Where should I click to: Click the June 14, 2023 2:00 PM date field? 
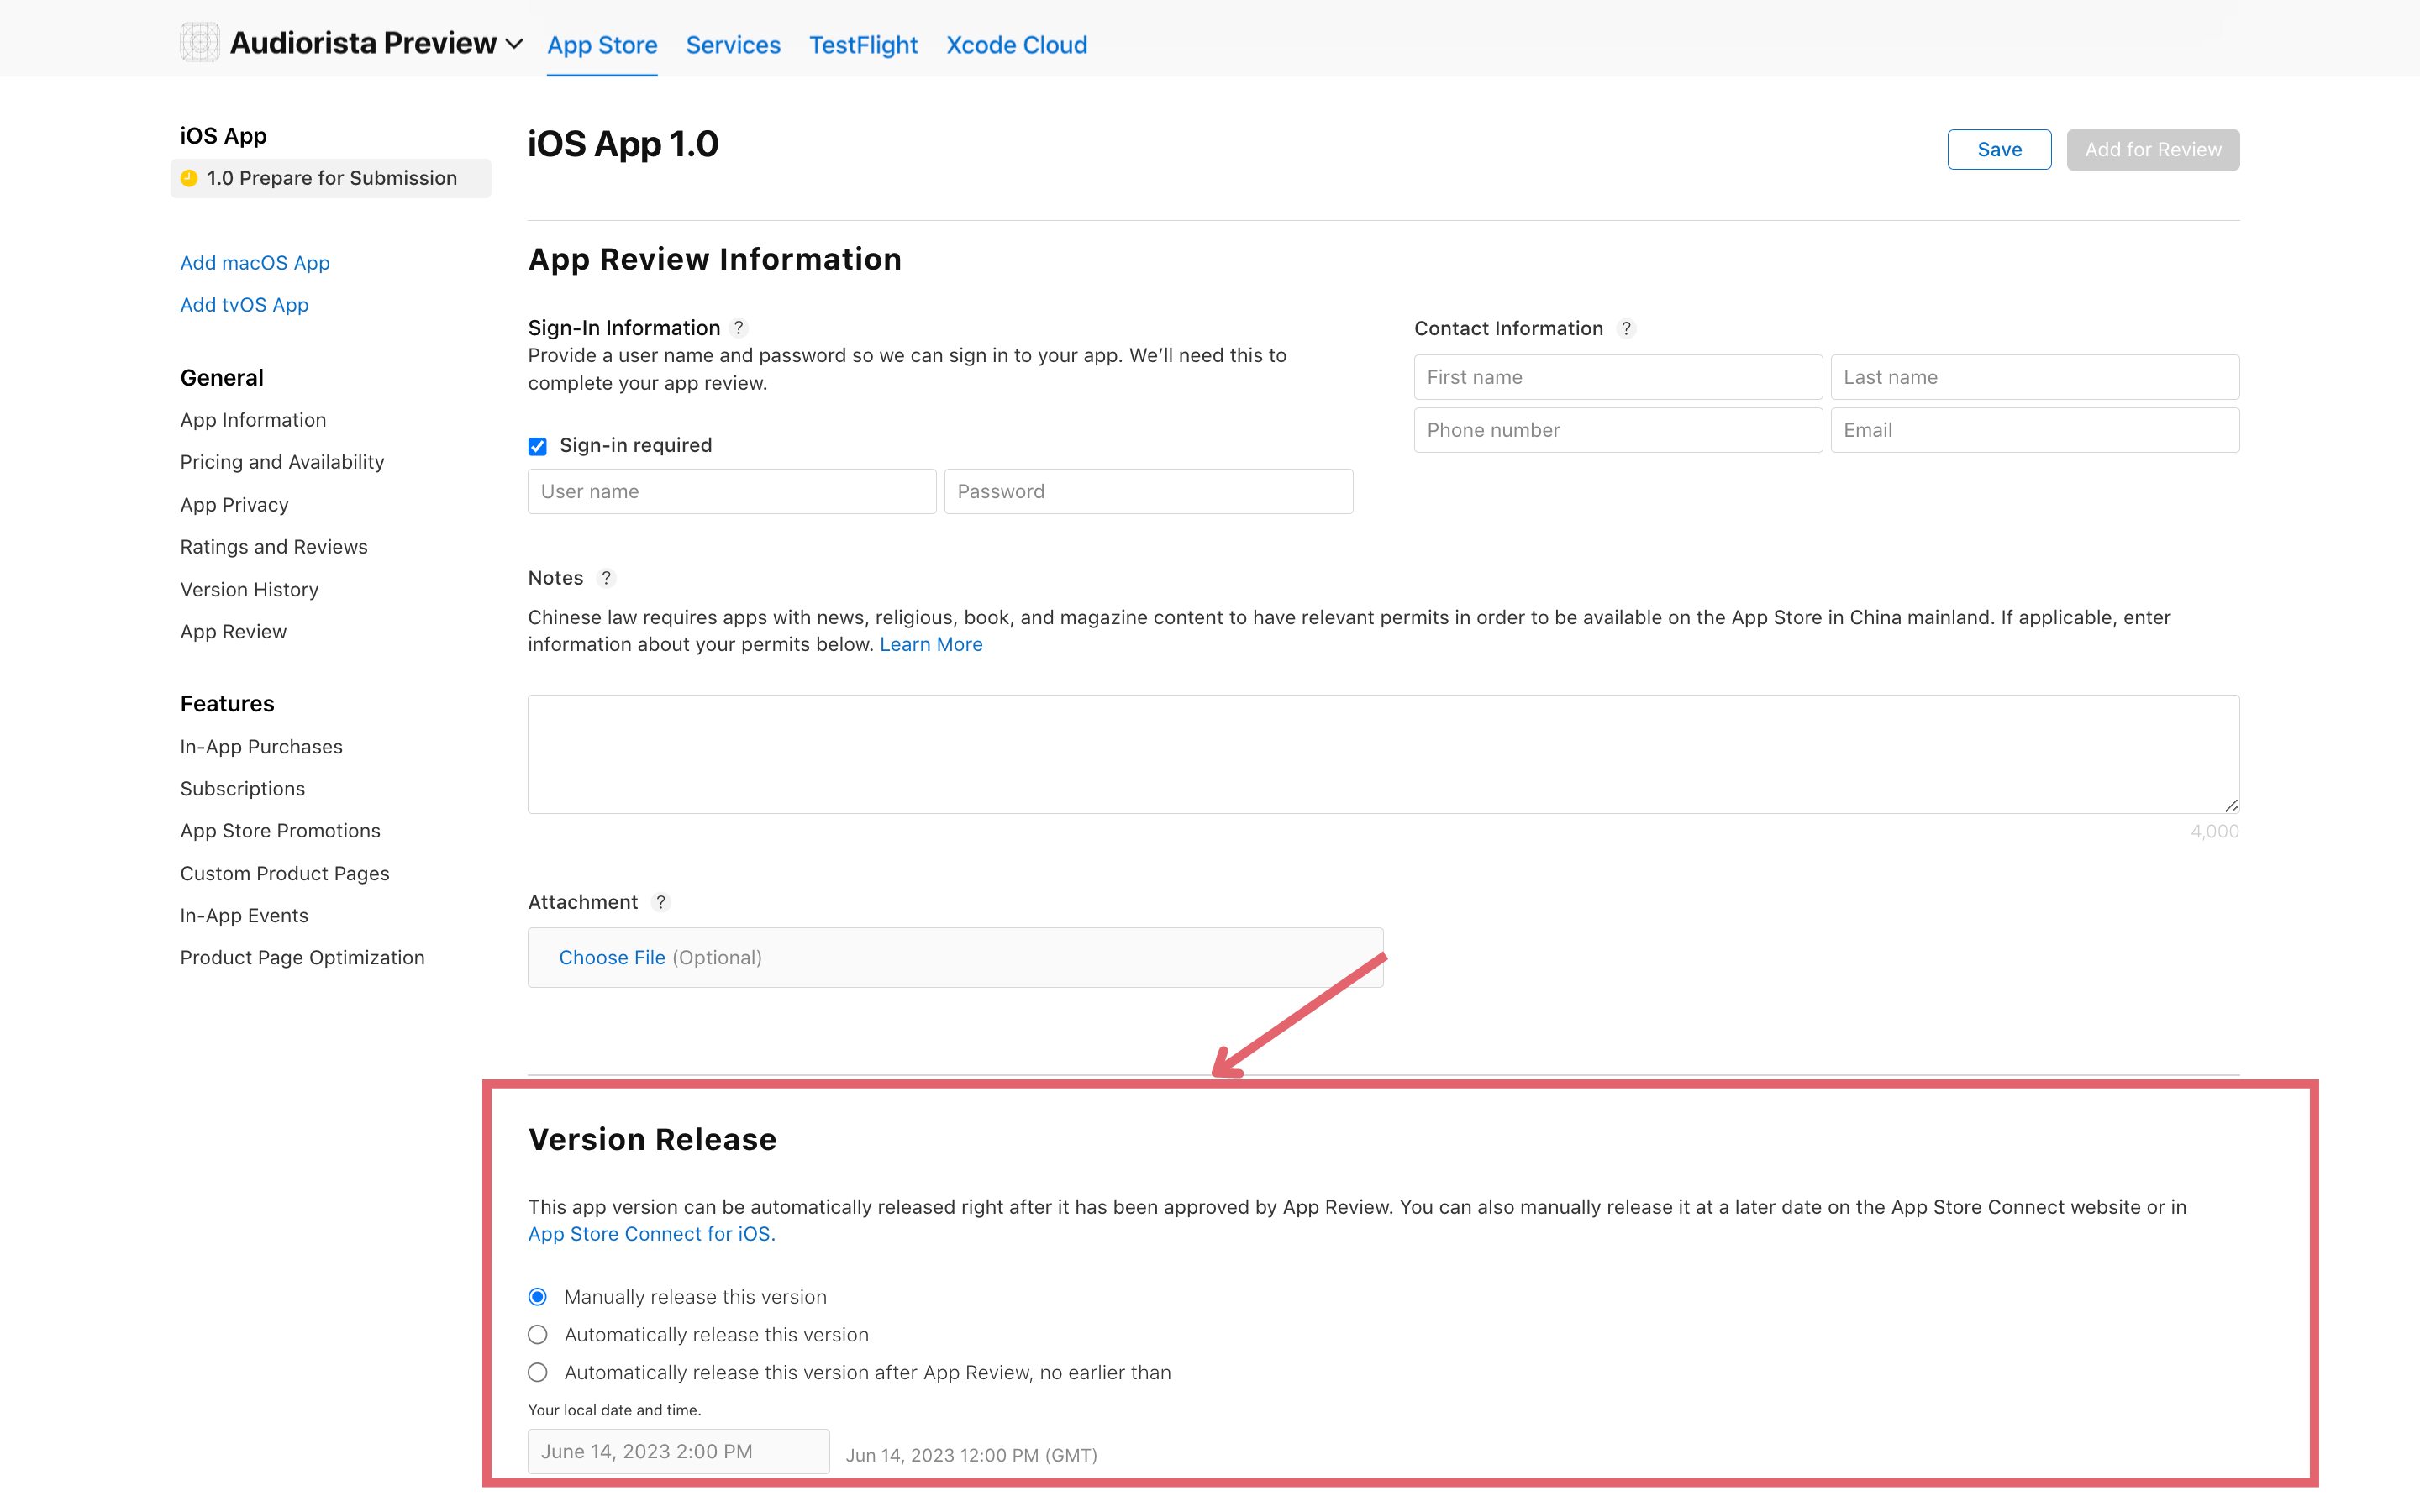point(678,1451)
